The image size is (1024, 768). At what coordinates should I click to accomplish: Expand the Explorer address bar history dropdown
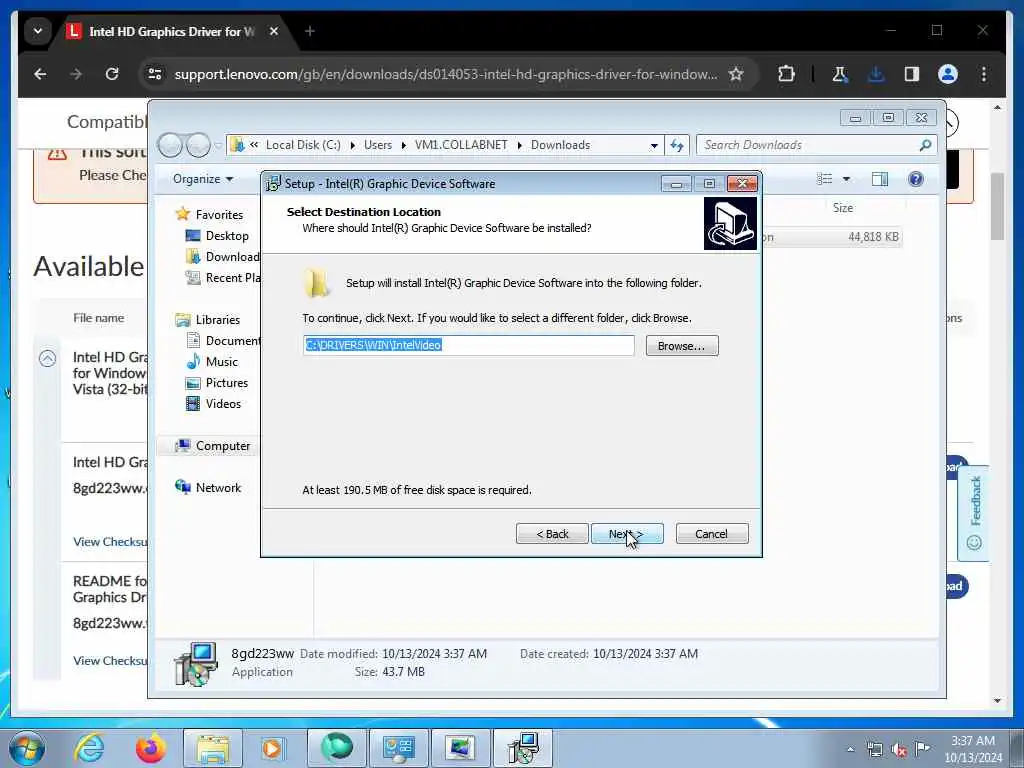pyautogui.click(x=654, y=146)
